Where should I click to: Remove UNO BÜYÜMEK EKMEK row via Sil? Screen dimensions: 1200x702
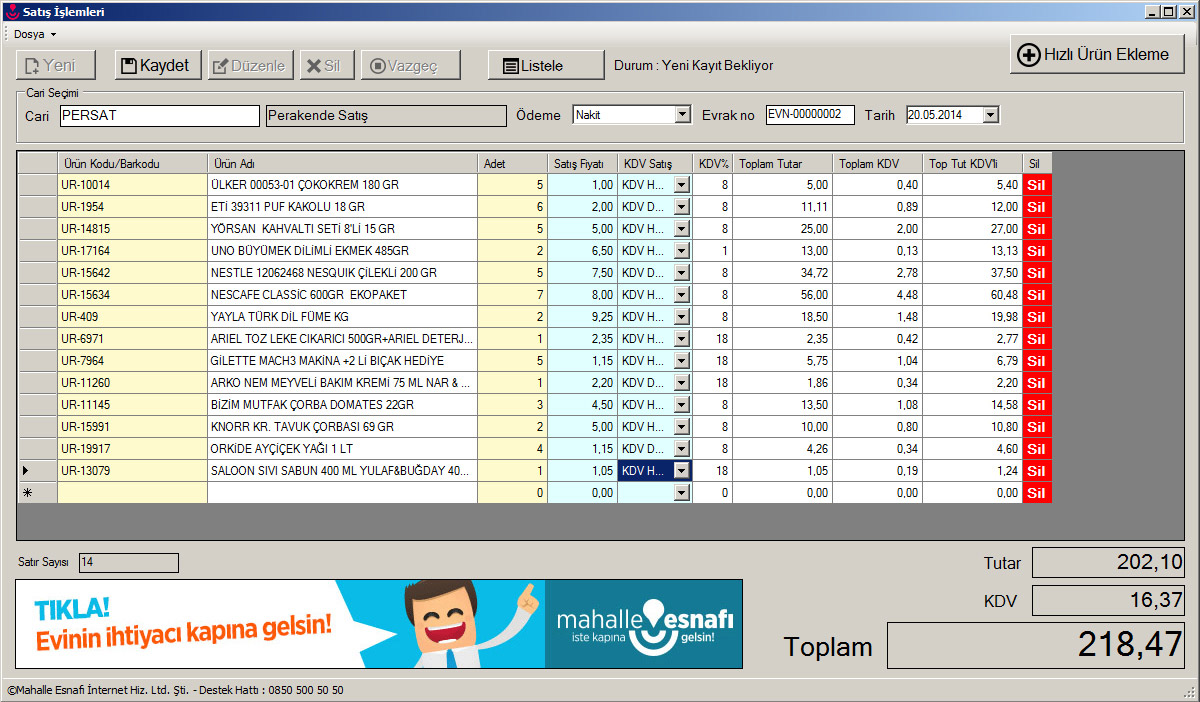pyautogui.click(x=1037, y=251)
